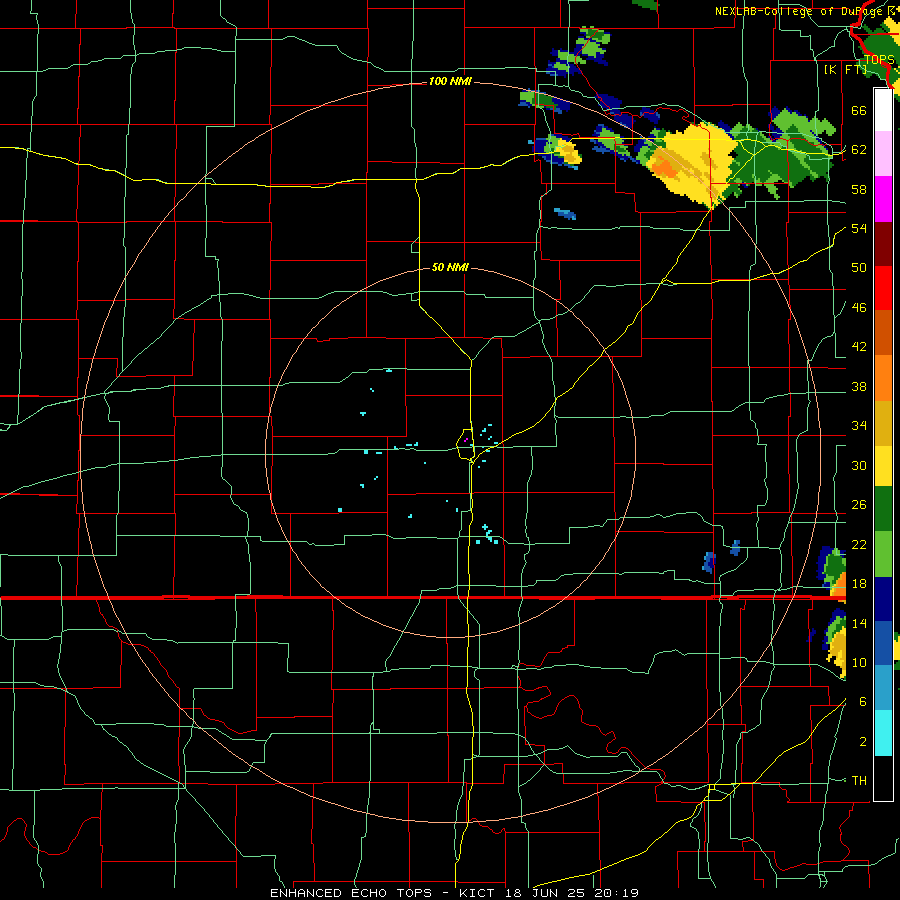
Task: Click the large yellow storm echo with orange core
Action: (692, 164)
